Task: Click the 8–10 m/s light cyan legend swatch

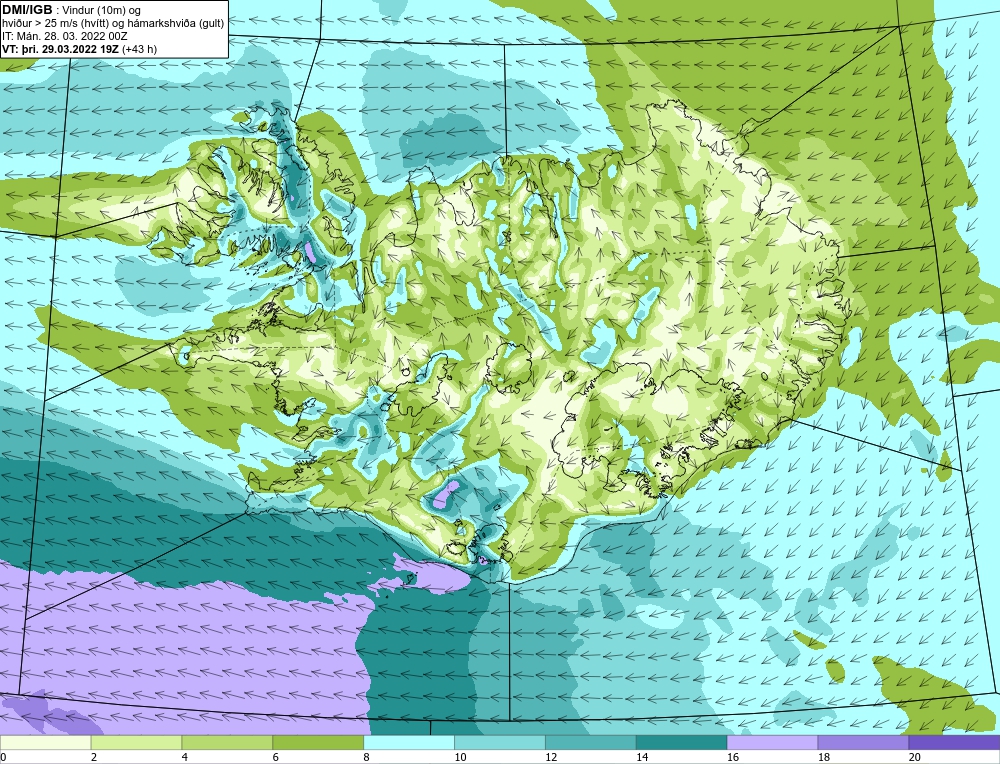Action: (x=409, y=743)
